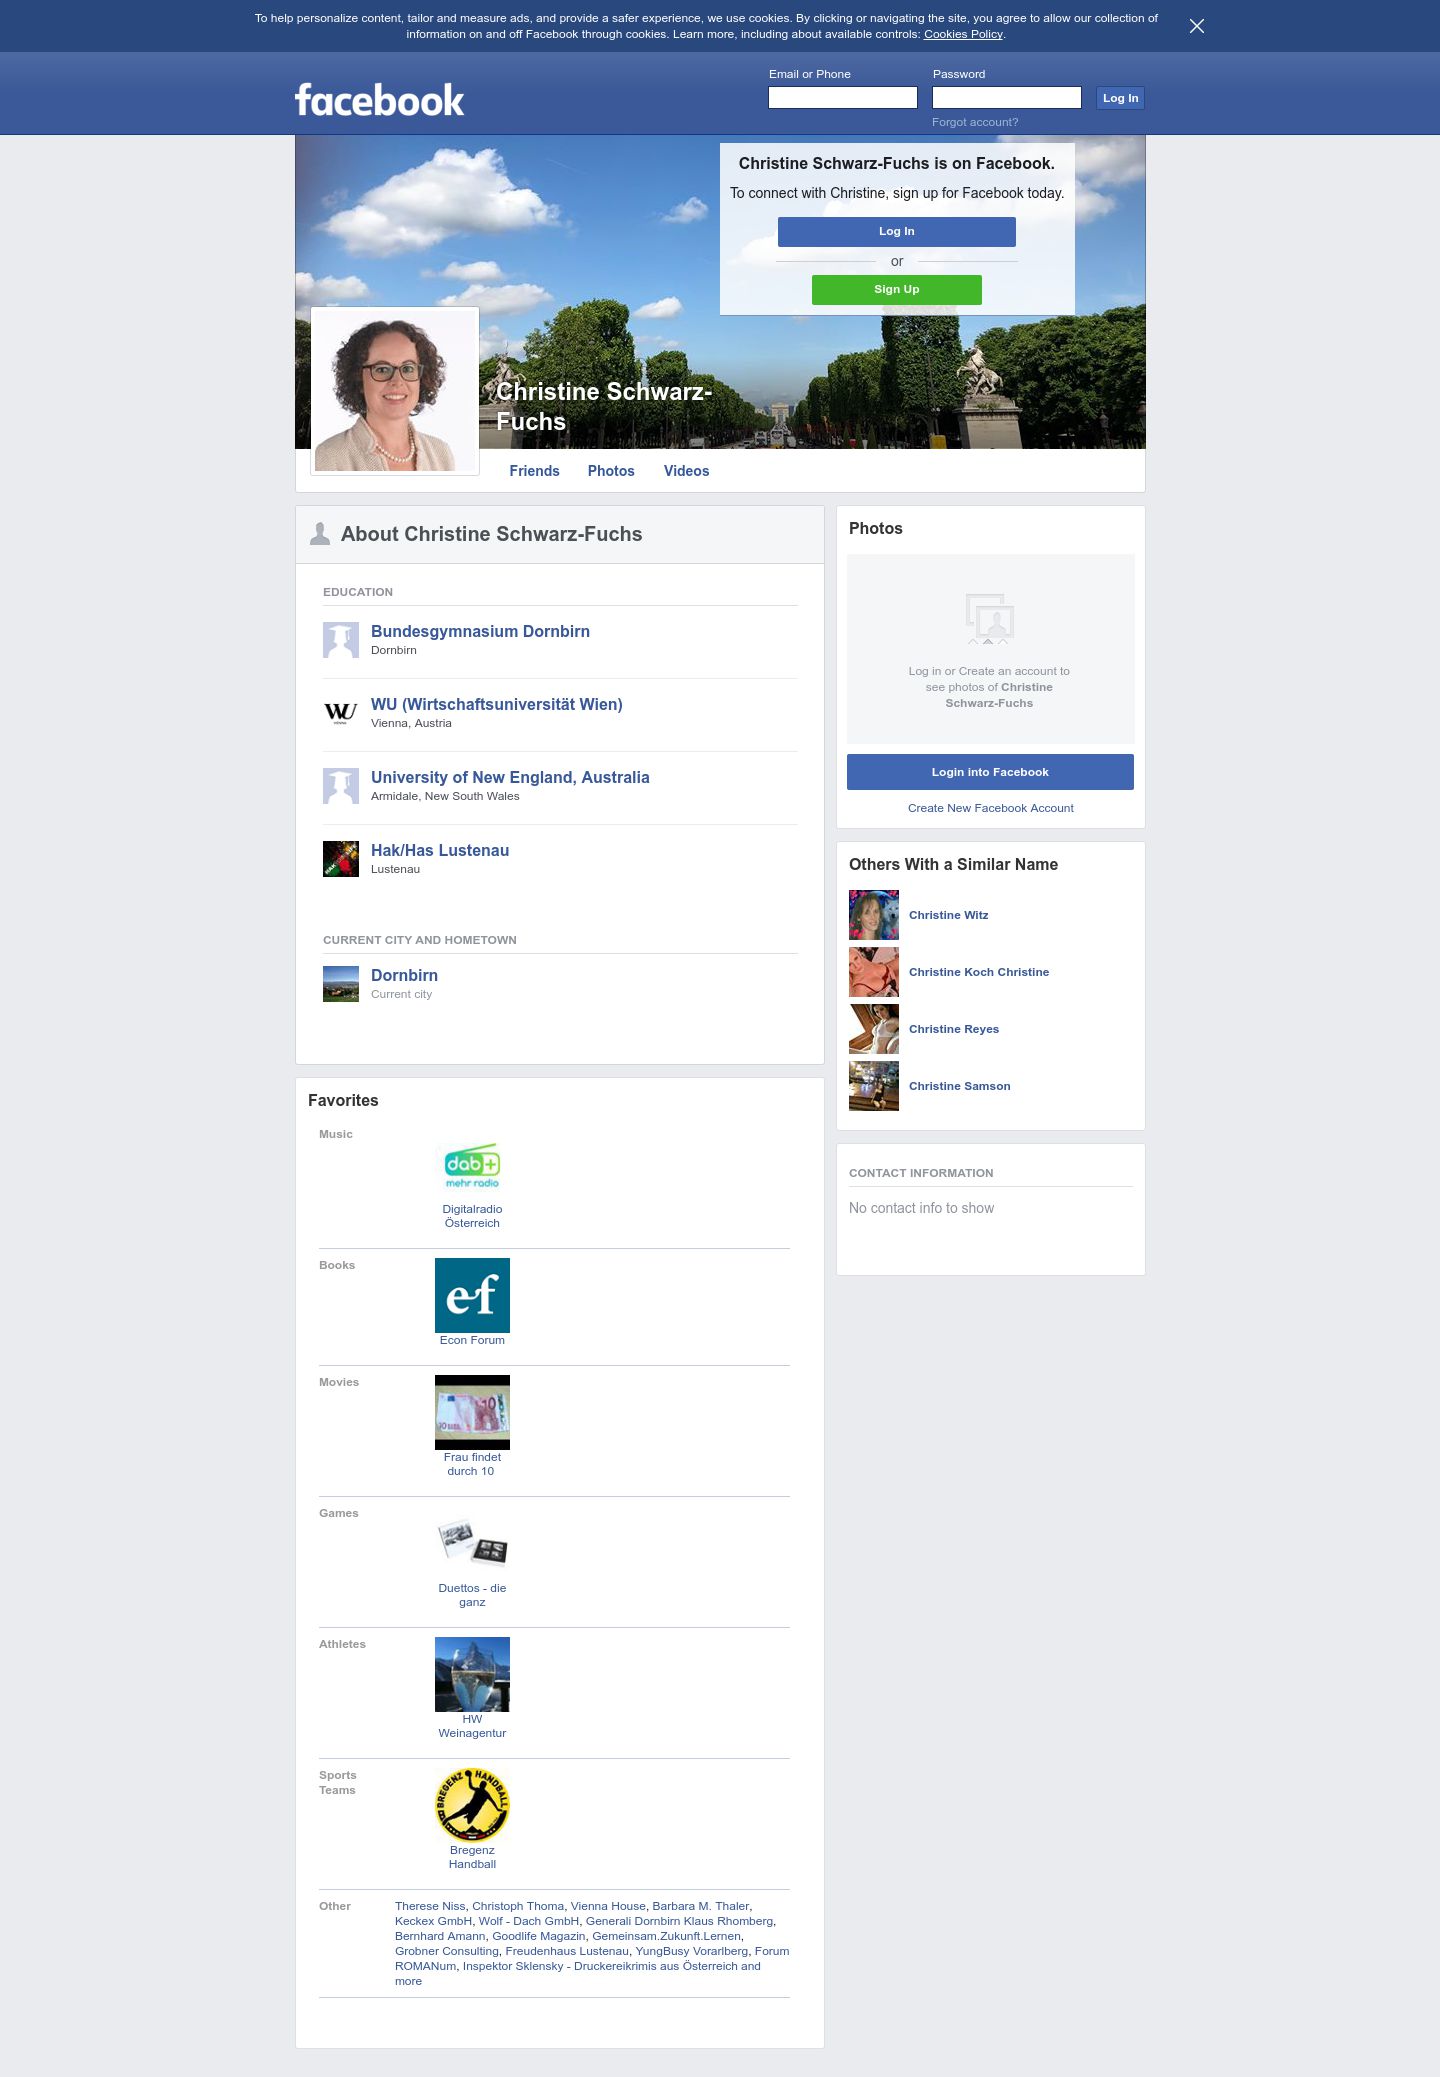Image resolution: width=1440 pixels, height=2077 pixels.
Task: Open the Bregenz Handball text link
Action: pyautogui.click(x=472, y=1857)
